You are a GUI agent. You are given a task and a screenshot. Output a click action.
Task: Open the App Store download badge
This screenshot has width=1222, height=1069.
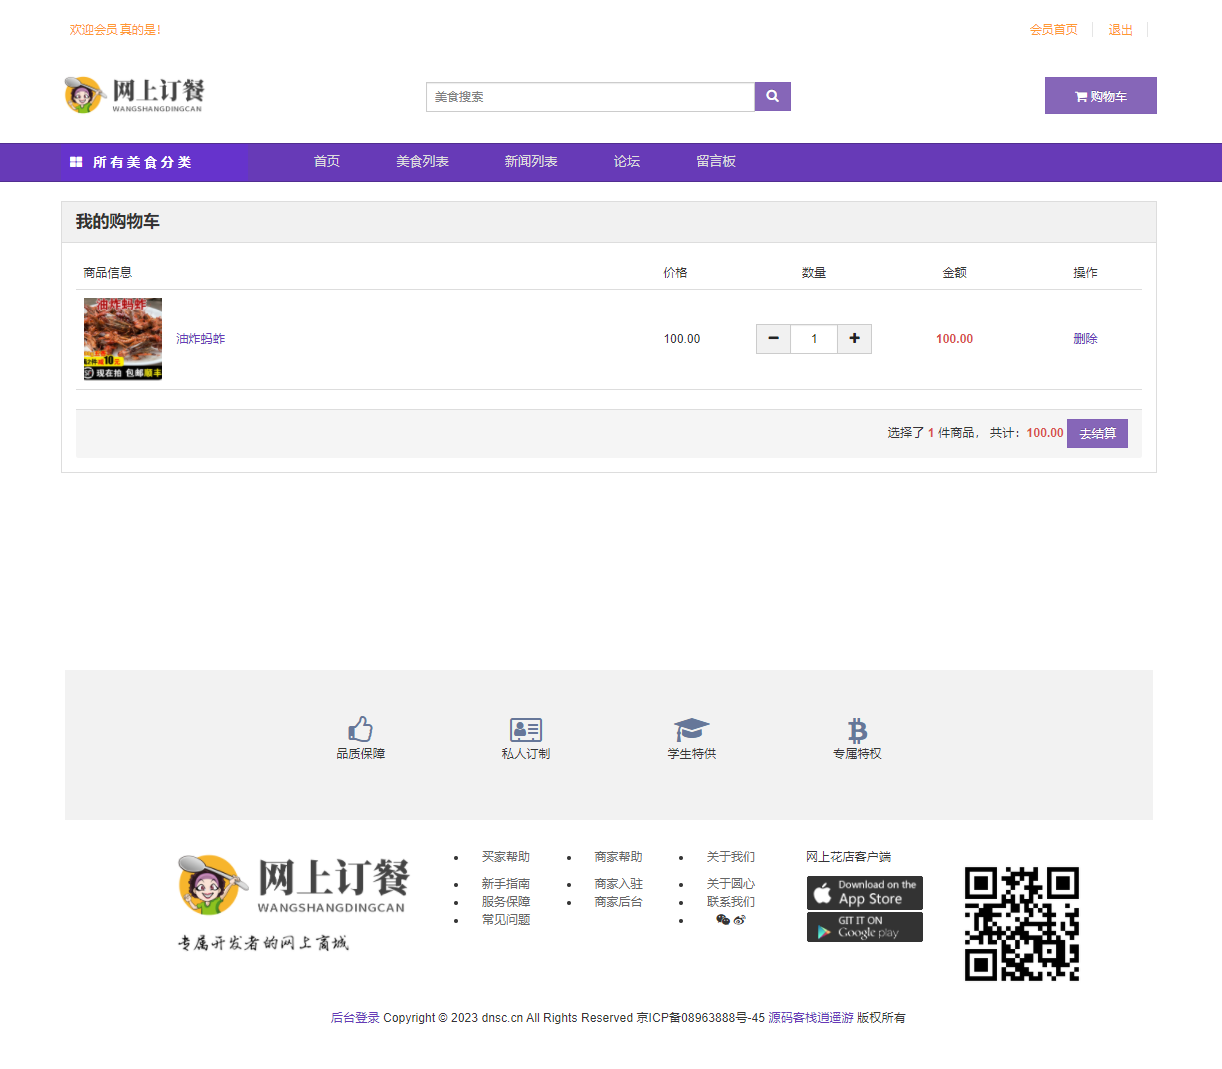tap(864, 892)
